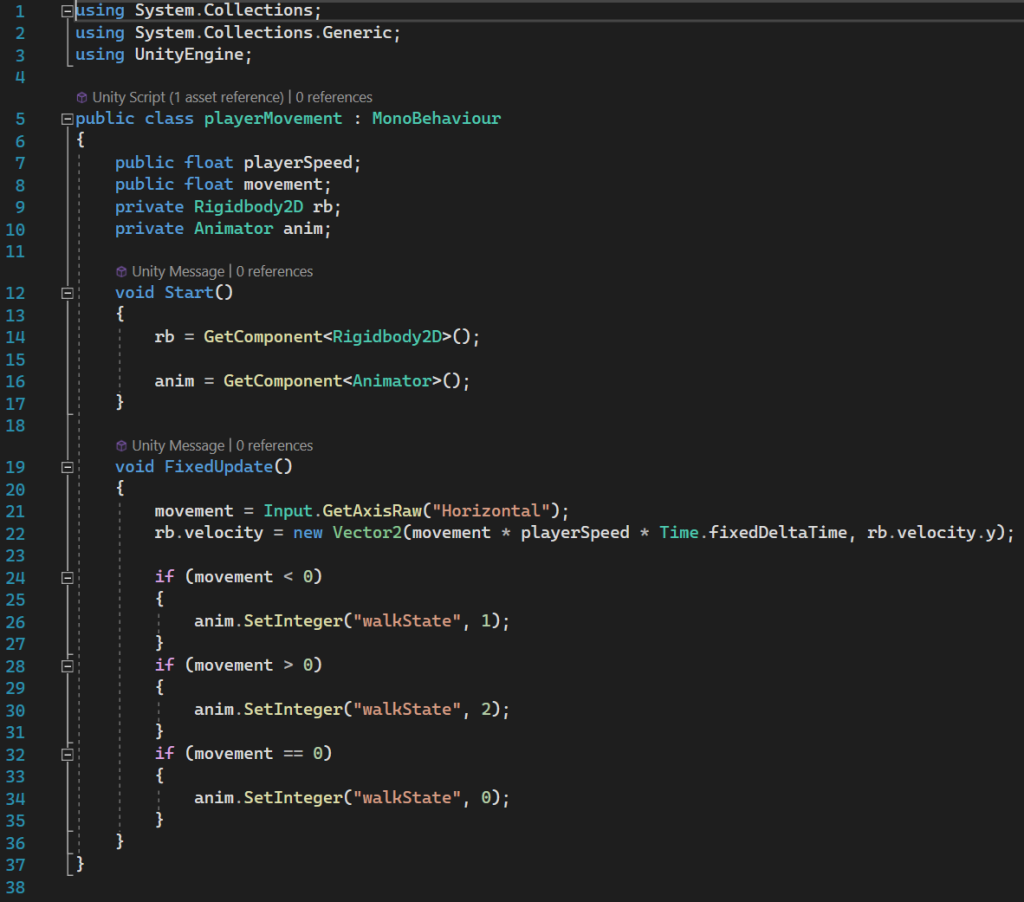Click the Unity icon above the playerMovement class

(82, 97)
